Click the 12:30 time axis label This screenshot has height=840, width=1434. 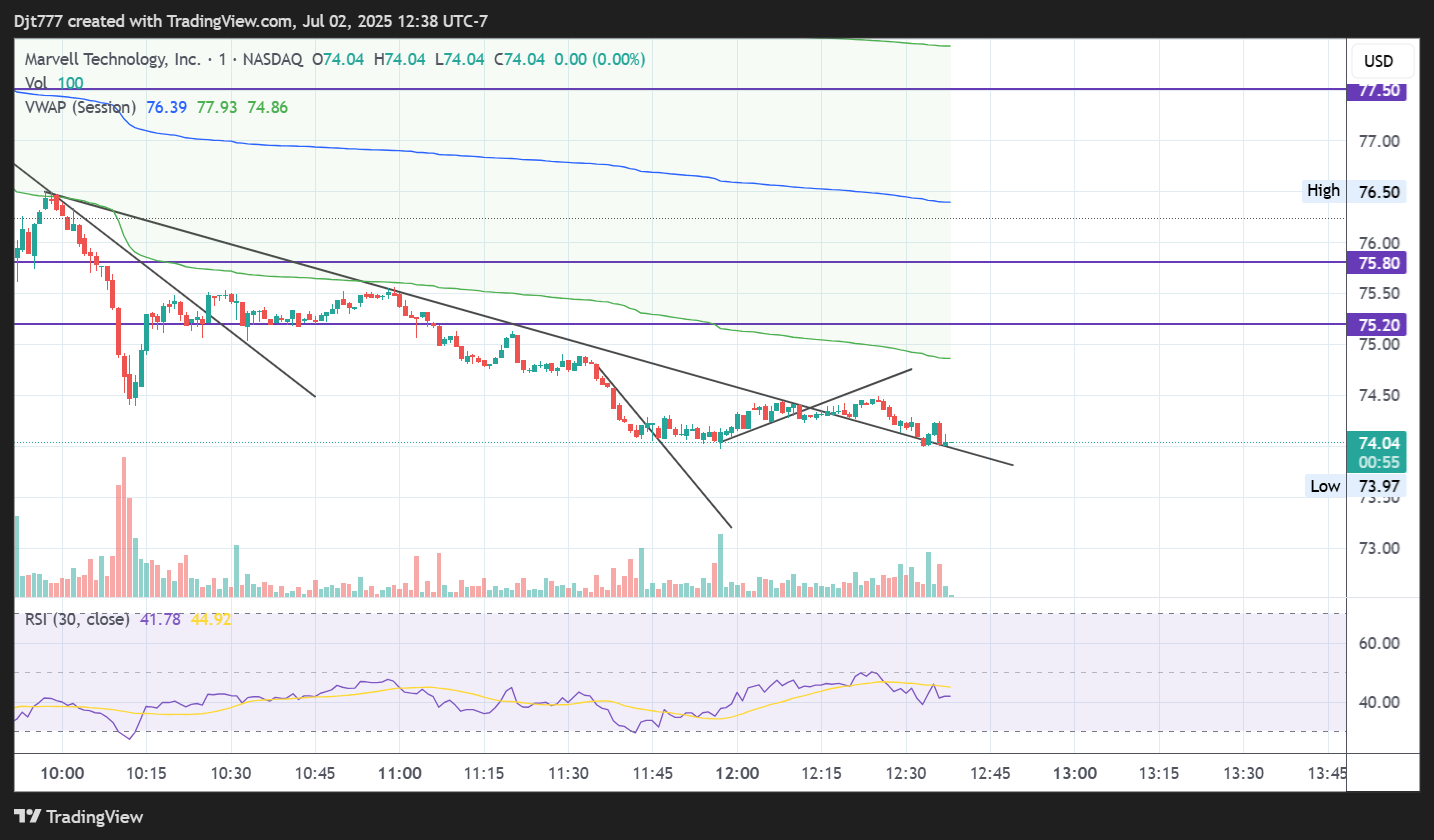906,773
